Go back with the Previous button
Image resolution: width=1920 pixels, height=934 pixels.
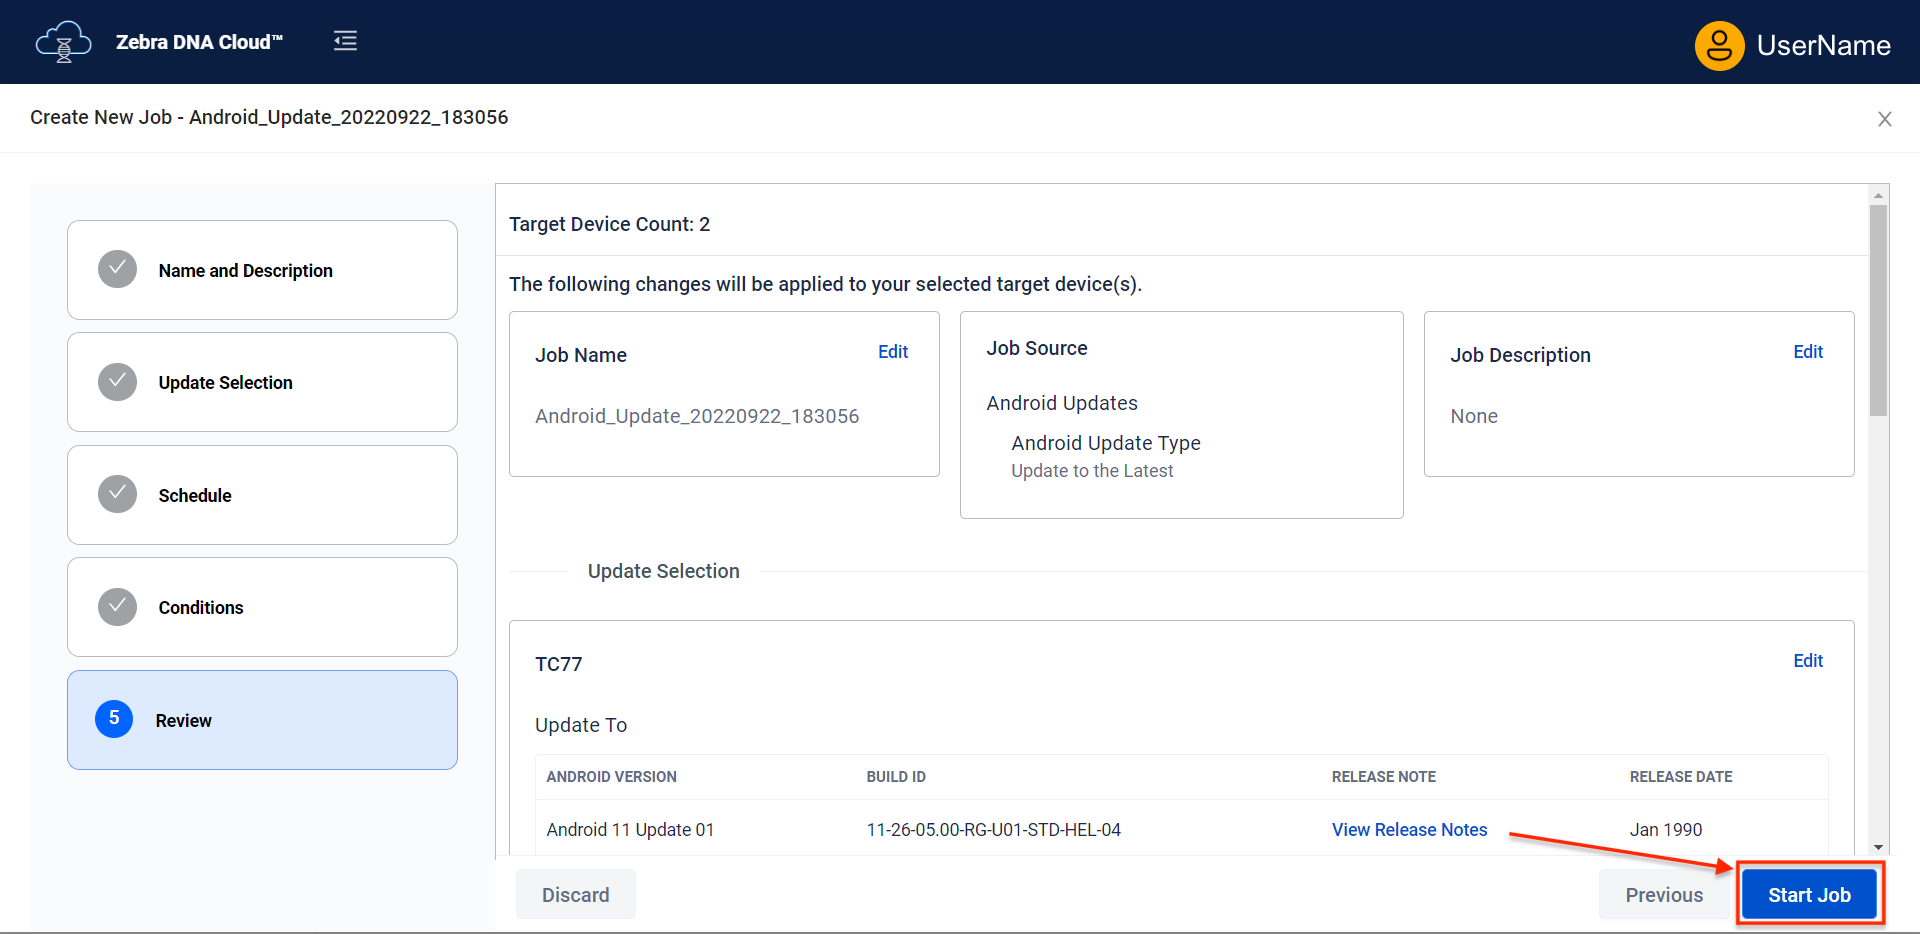1664,895
